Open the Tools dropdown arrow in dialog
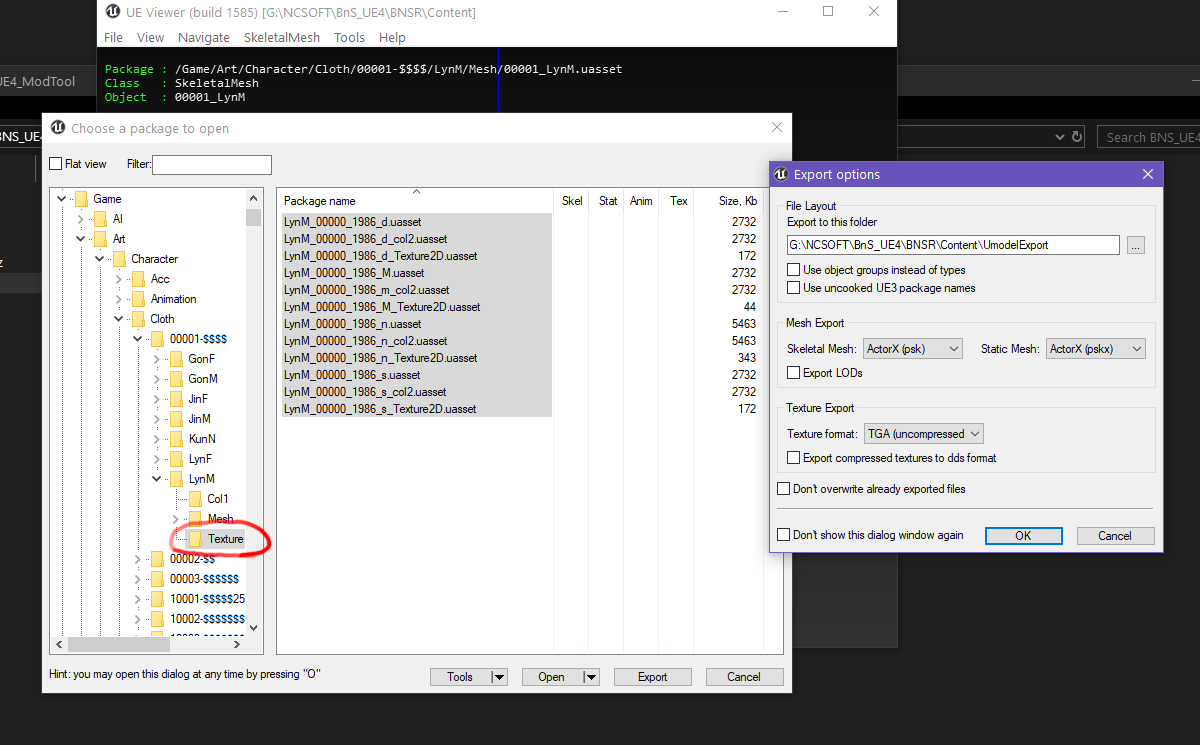 coord(499,677)
